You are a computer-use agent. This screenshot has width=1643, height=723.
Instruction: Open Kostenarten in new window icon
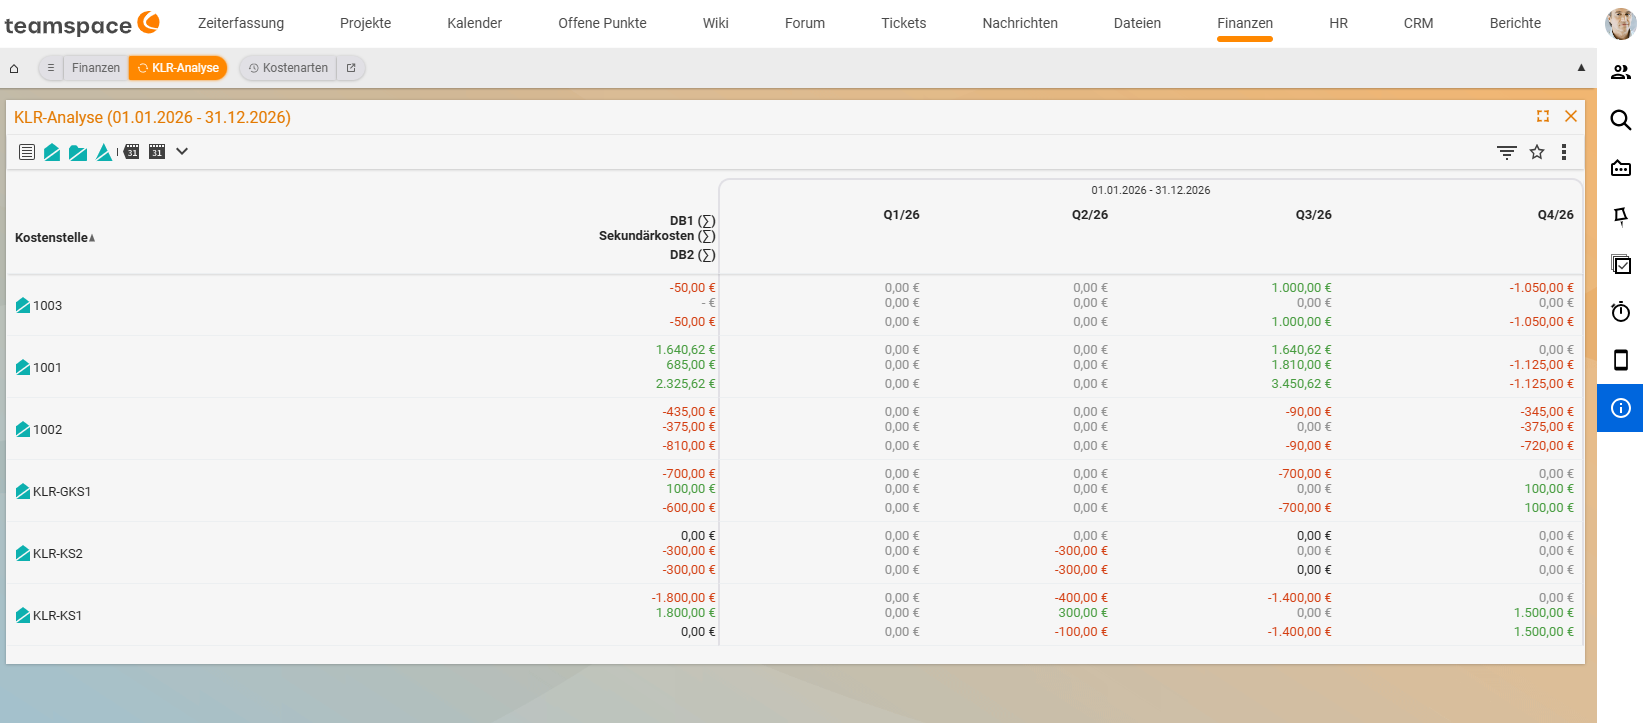(351, 68)
